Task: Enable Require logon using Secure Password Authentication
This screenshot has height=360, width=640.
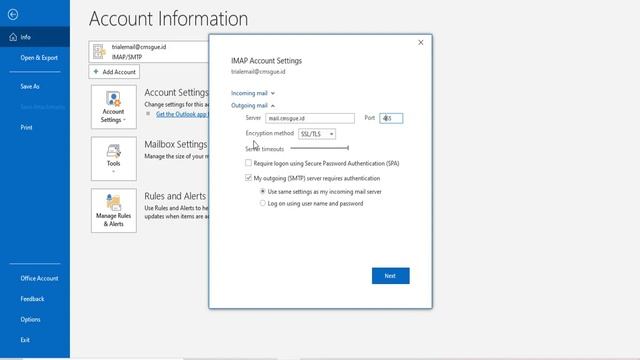Action: (248, 163)
